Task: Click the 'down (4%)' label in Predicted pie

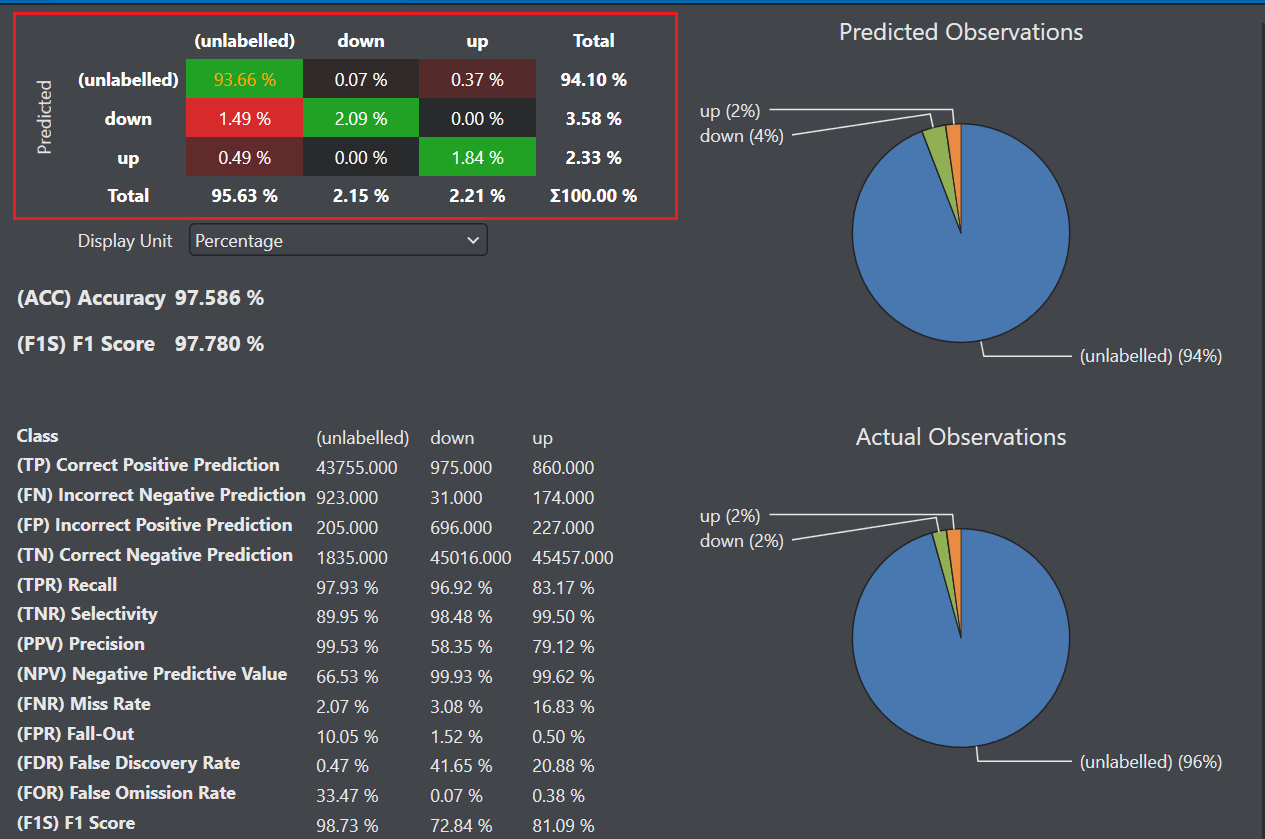Action: click(x=742, y=136)
